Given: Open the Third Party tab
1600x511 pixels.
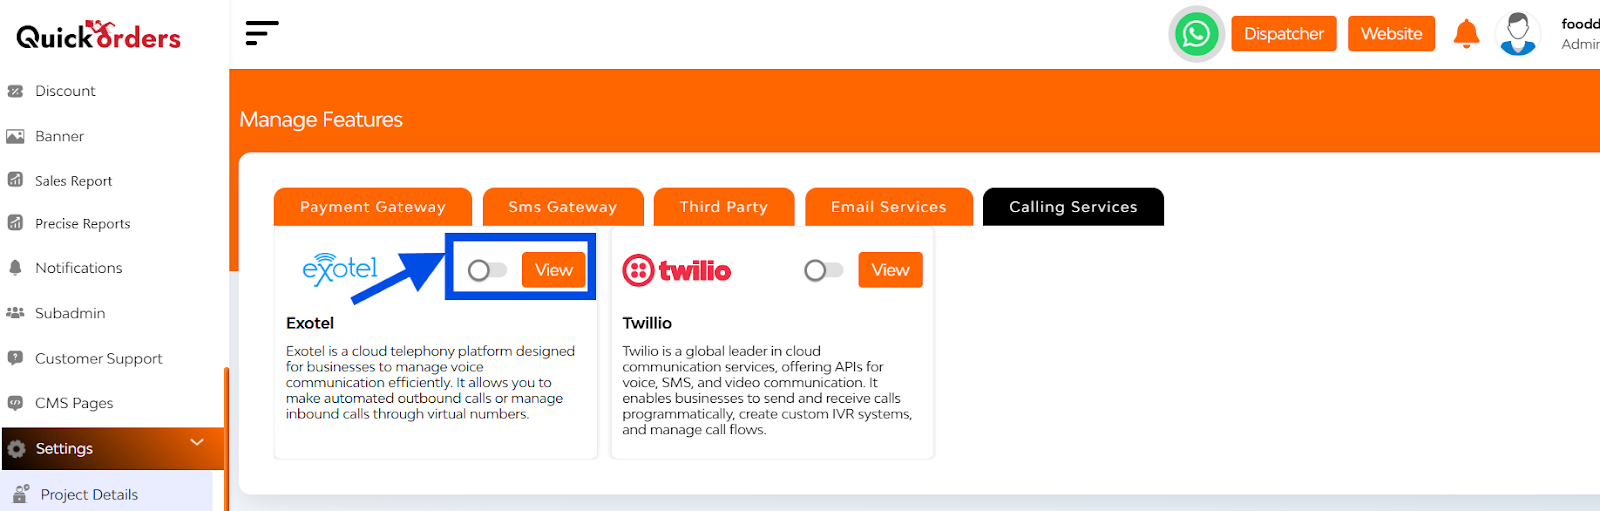Looking at the screenshot, I should pos(724,206).
